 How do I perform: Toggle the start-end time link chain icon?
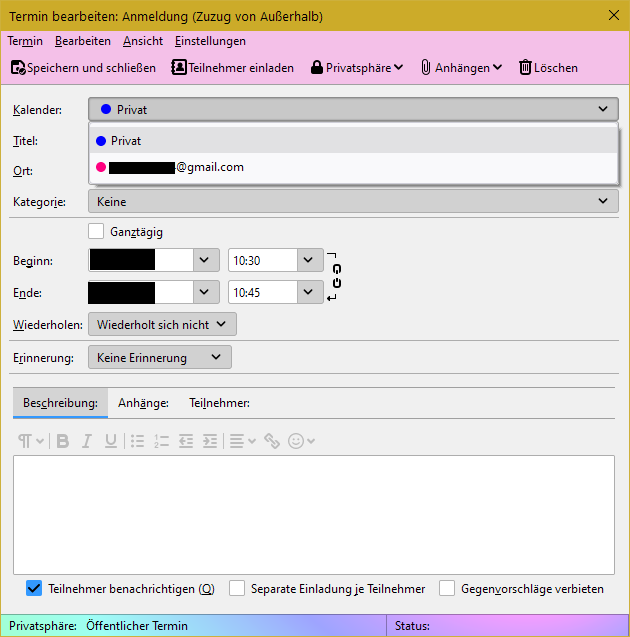(336, 276)
